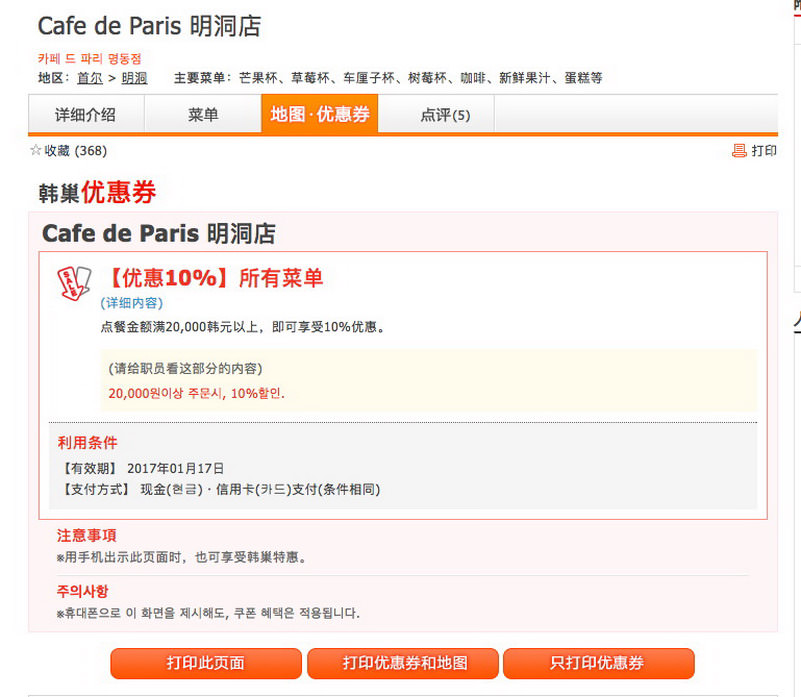This screenshot has width=801, height=697.
Task: Click the Korean name 카페 드 파리 명동점
Action: click(89, 59)
